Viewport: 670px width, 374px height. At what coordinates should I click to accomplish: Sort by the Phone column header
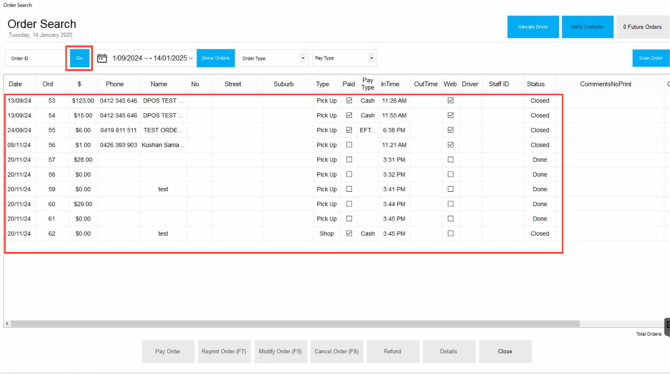point(115,84)
